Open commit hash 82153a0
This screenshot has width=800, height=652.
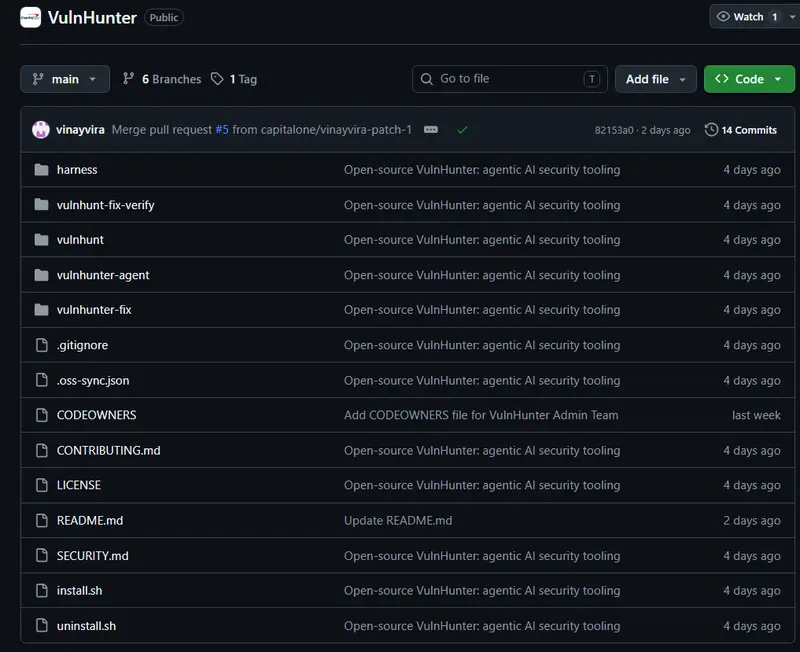pos(614,130)
